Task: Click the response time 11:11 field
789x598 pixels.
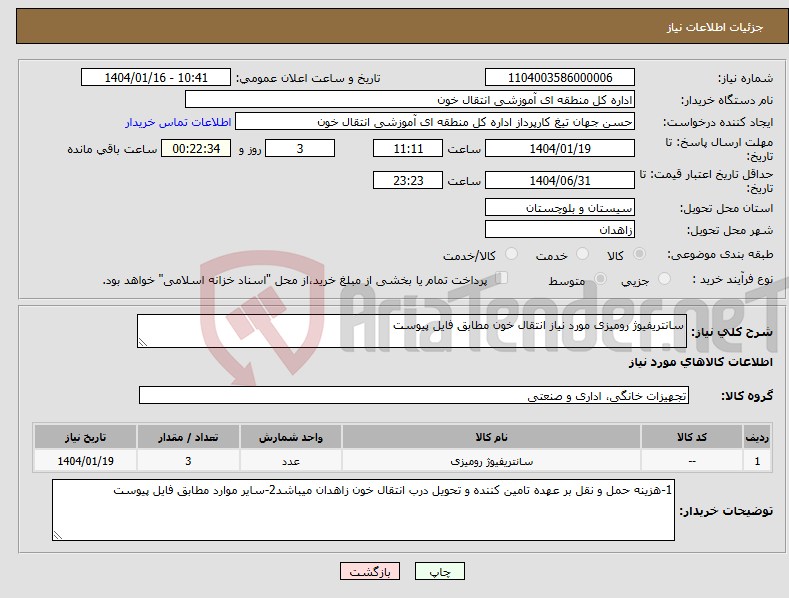Action: [408, 148]
